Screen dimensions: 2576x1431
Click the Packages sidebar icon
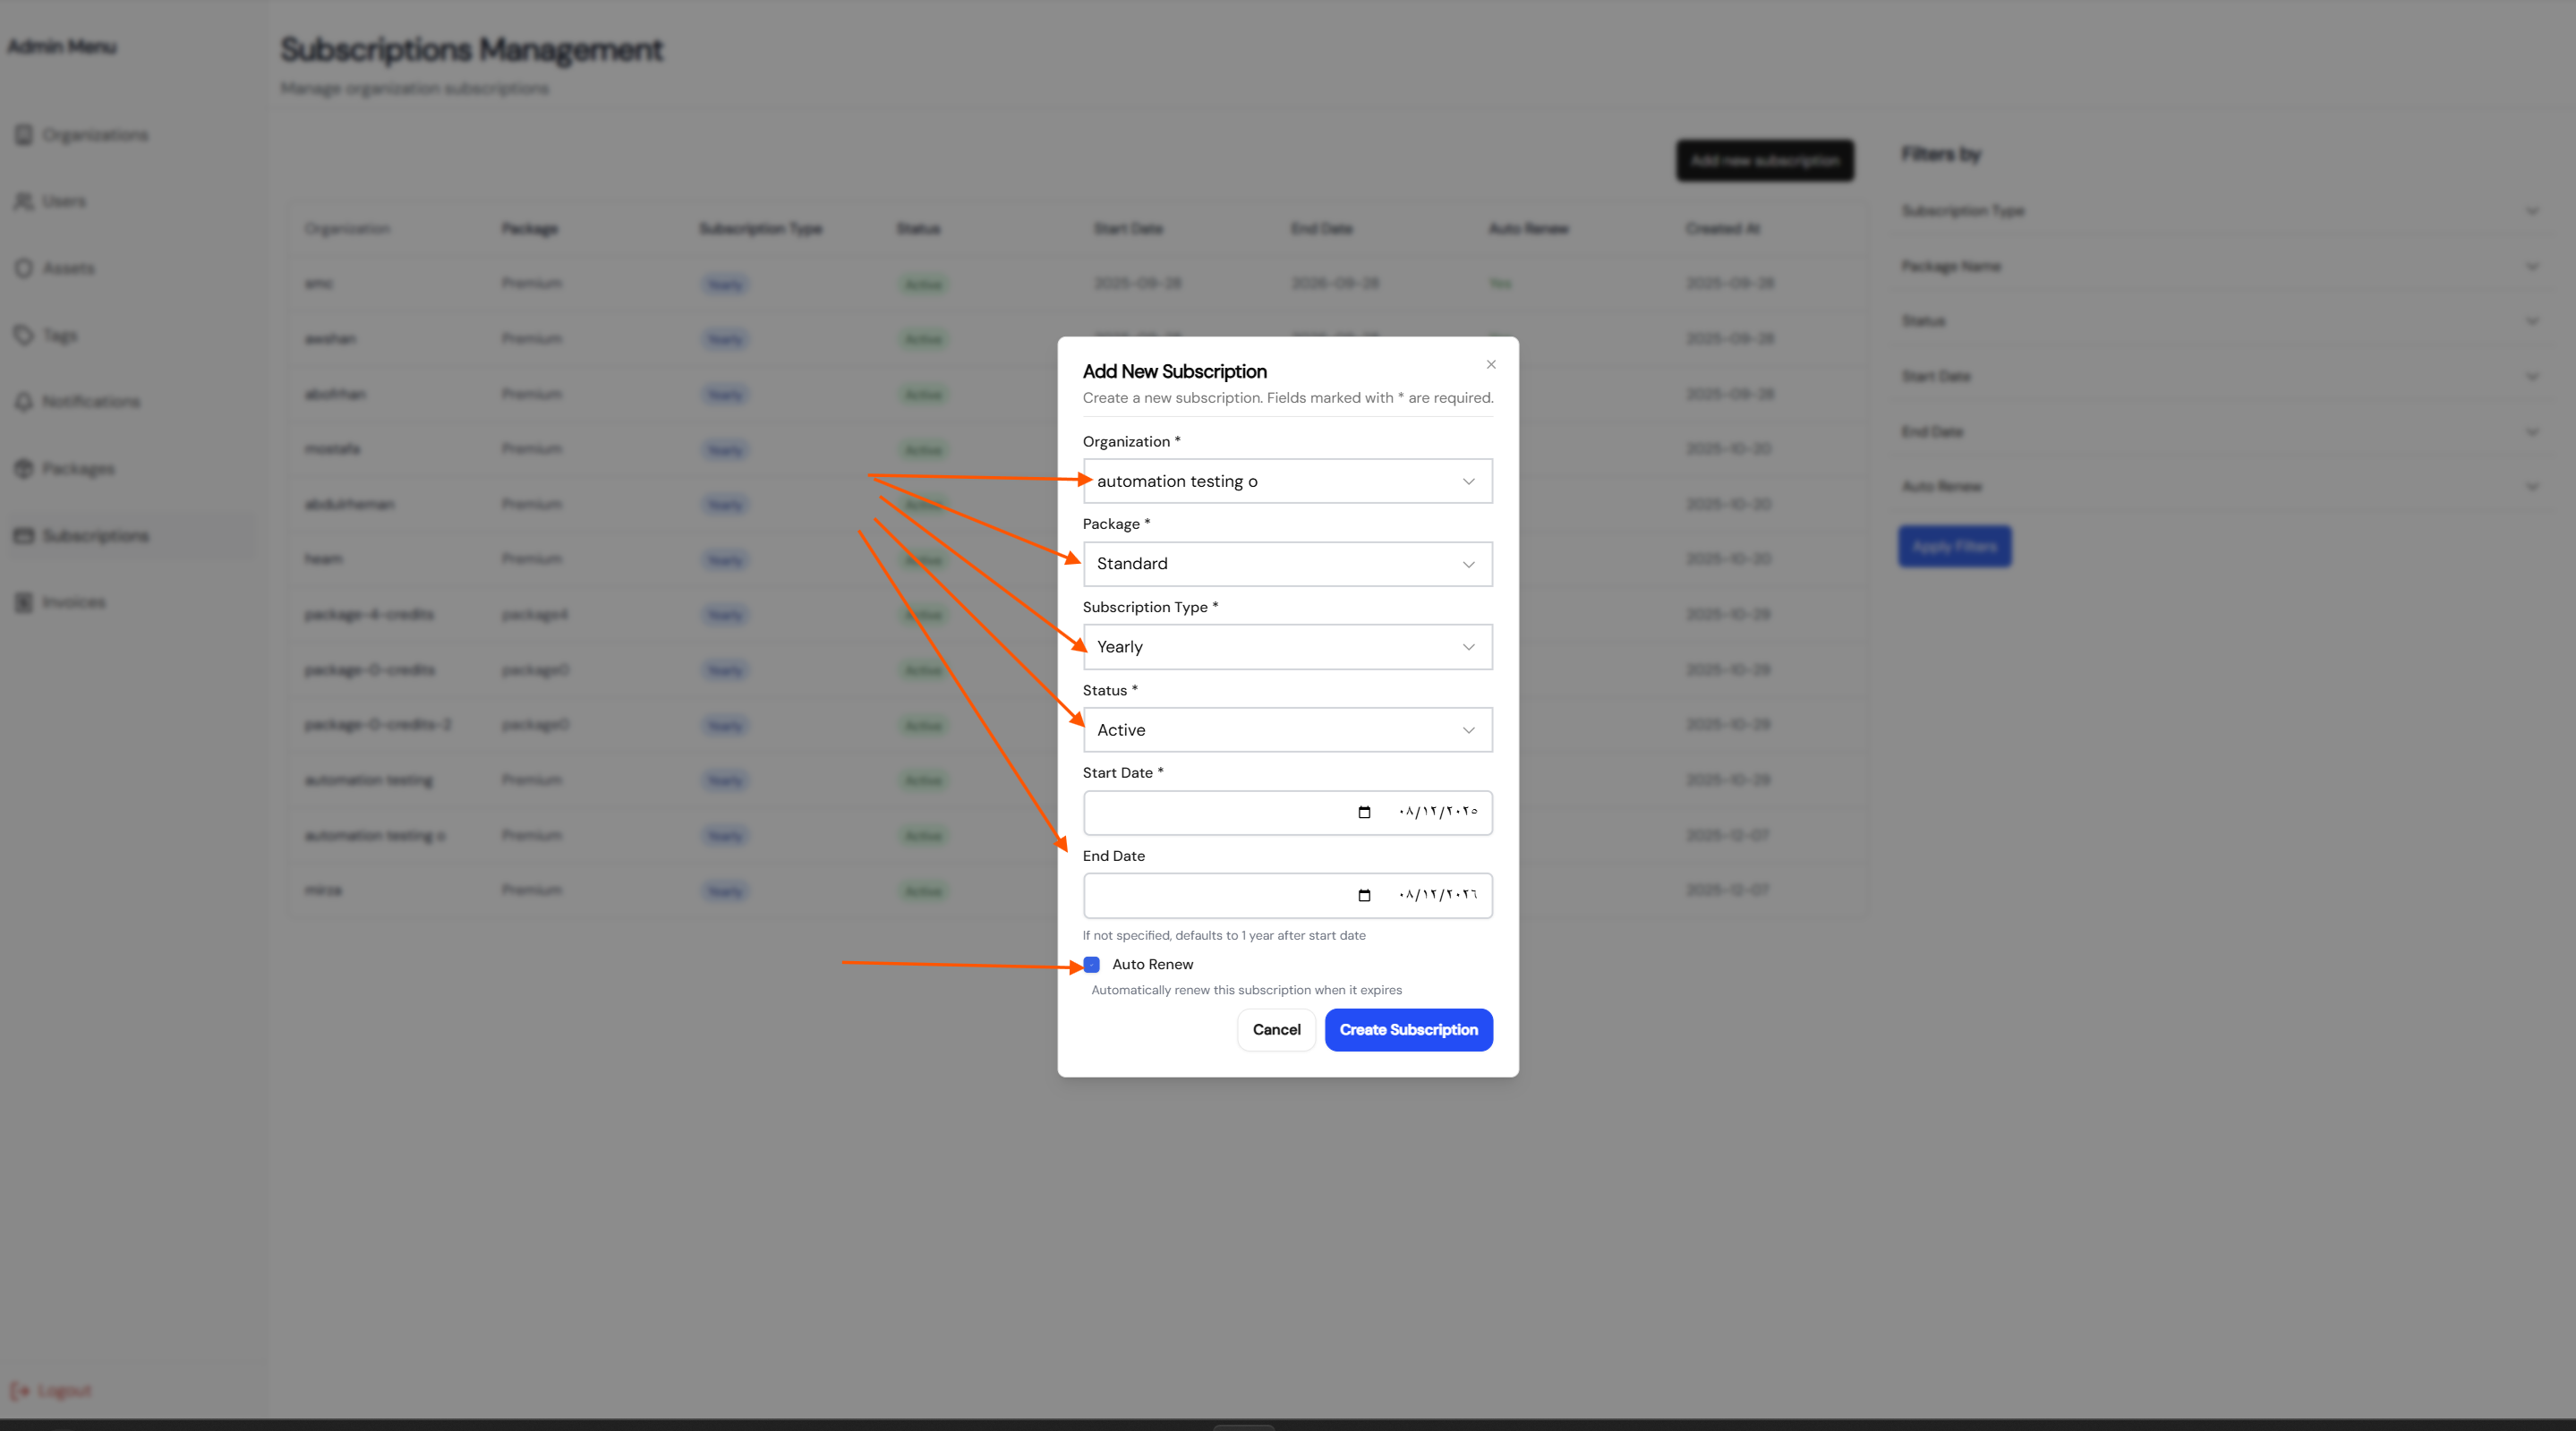pyautogui.click(x=24, y=468)
